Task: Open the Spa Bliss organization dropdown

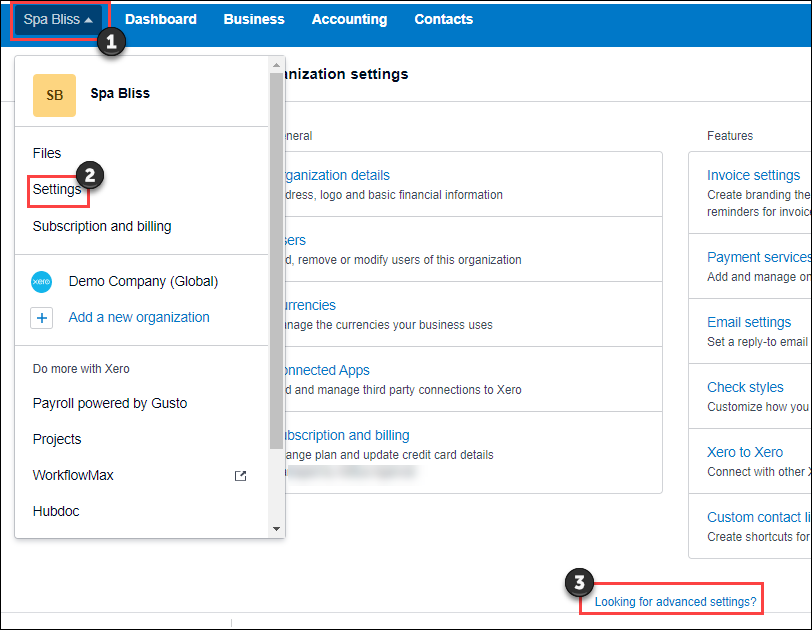Action: pyautogui.click(x=58, y=20)
